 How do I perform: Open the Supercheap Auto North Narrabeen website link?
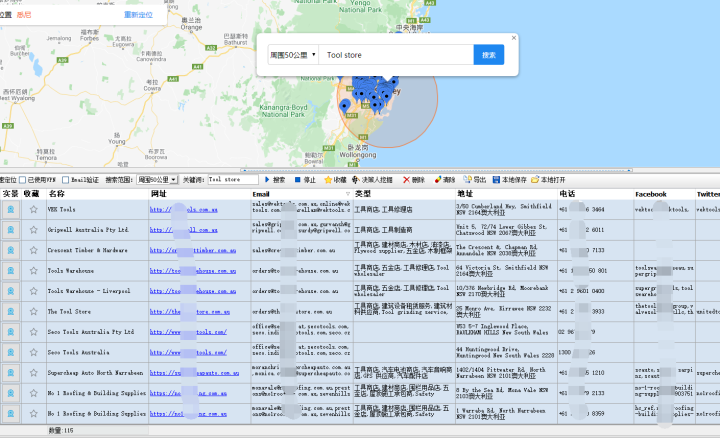[x=194, y=373]
